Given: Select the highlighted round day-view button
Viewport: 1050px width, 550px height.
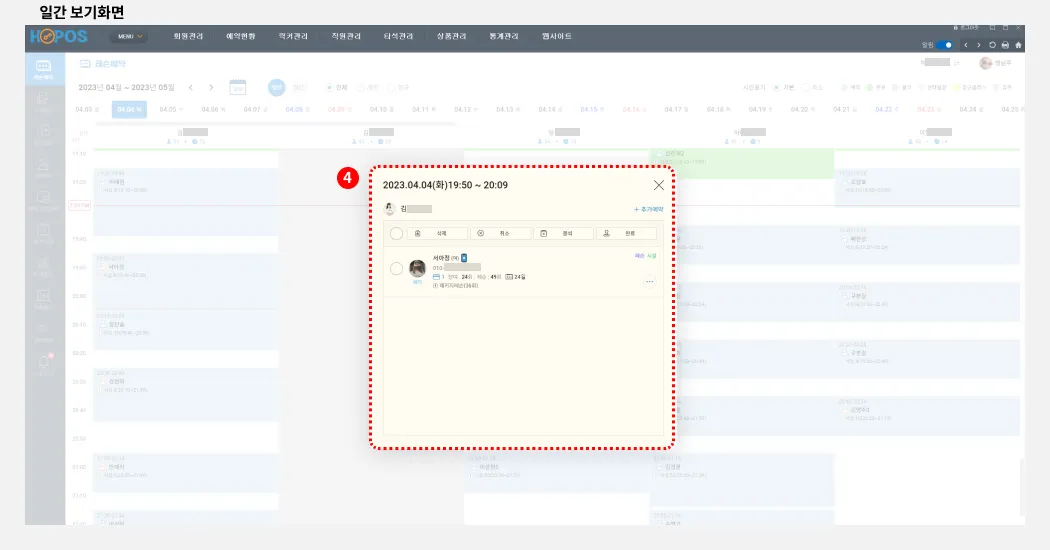Looking at the screenshot, I should pyautogui.click(x=277, y=88).
